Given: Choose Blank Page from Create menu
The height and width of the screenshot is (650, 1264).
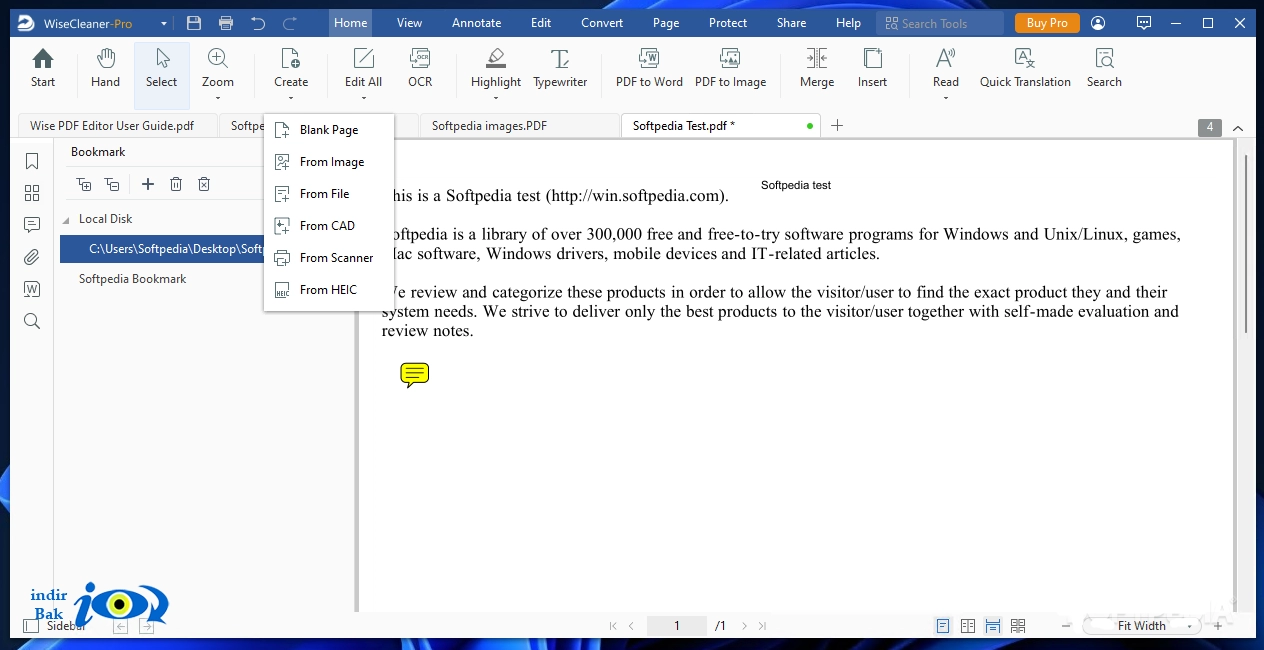Looking at the screenshot, I should (329, 130).
